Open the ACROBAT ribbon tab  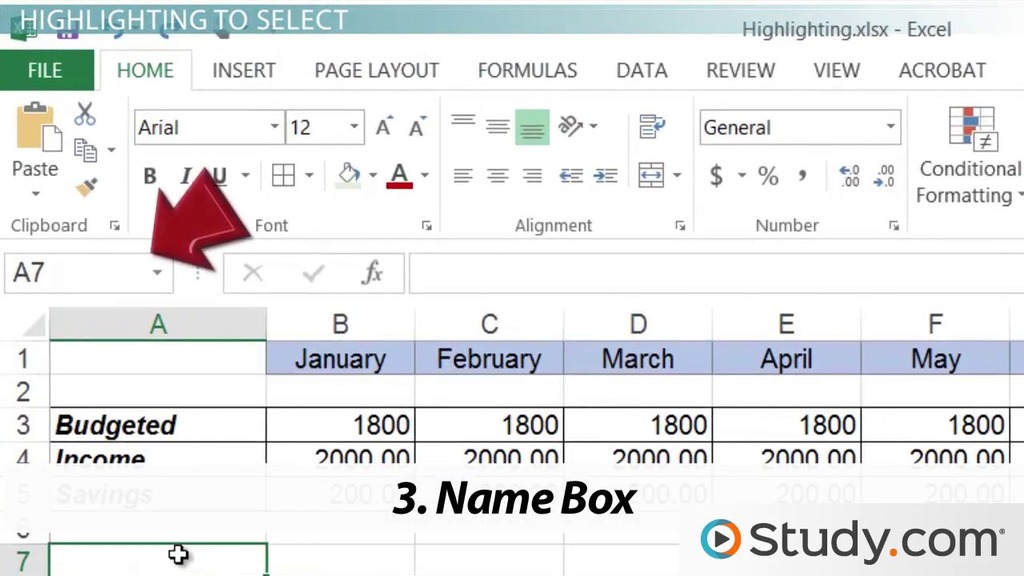coord(941,70)
